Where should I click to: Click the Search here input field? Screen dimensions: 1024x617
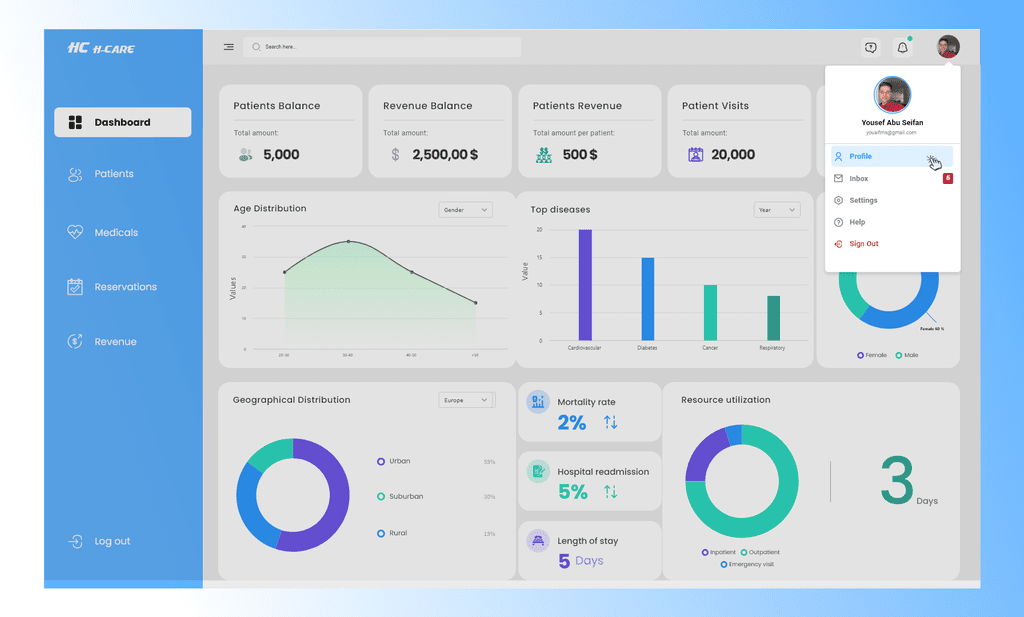click(382, 47)
